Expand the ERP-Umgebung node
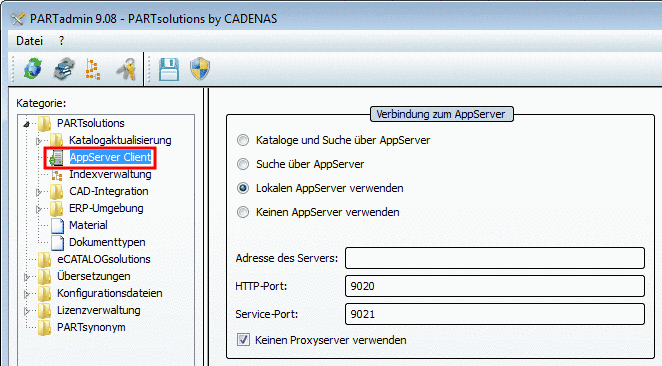This screenshot has height=366, width=662. click(x=39, y=209)
